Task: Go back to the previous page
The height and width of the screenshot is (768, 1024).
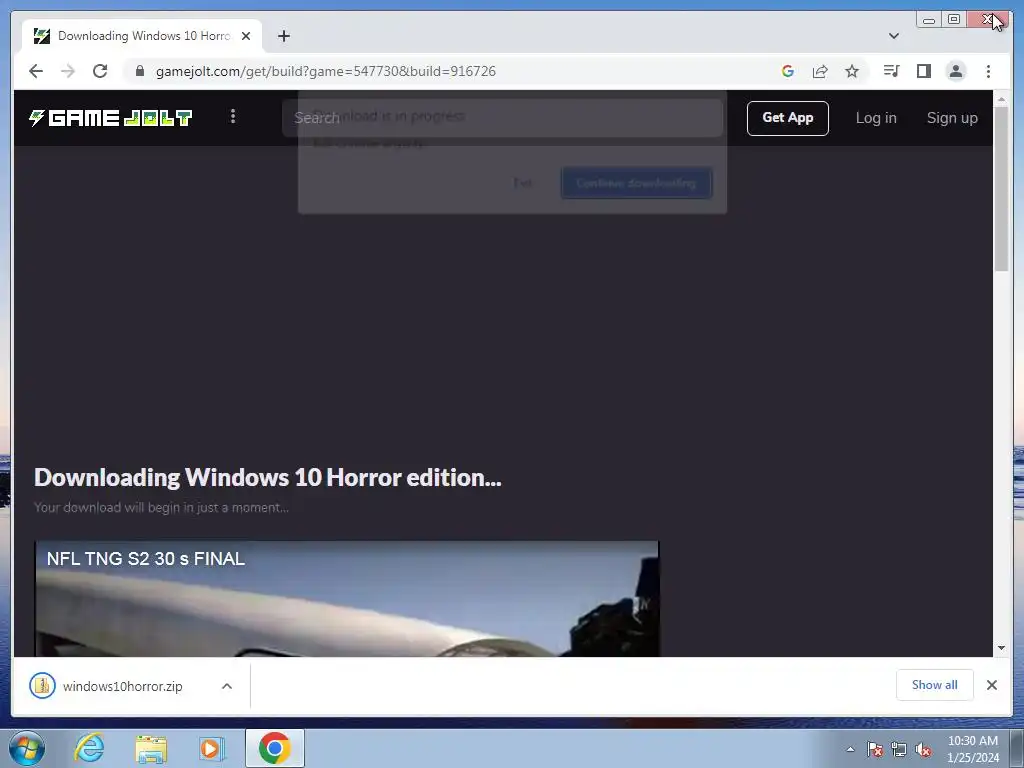Action: click(x=36, y=71)
